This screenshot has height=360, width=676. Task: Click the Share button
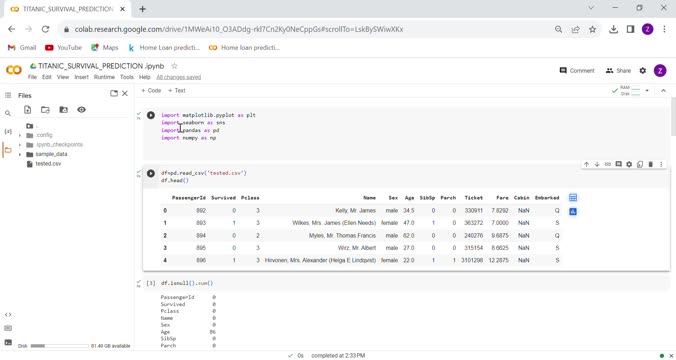point(618,71)
